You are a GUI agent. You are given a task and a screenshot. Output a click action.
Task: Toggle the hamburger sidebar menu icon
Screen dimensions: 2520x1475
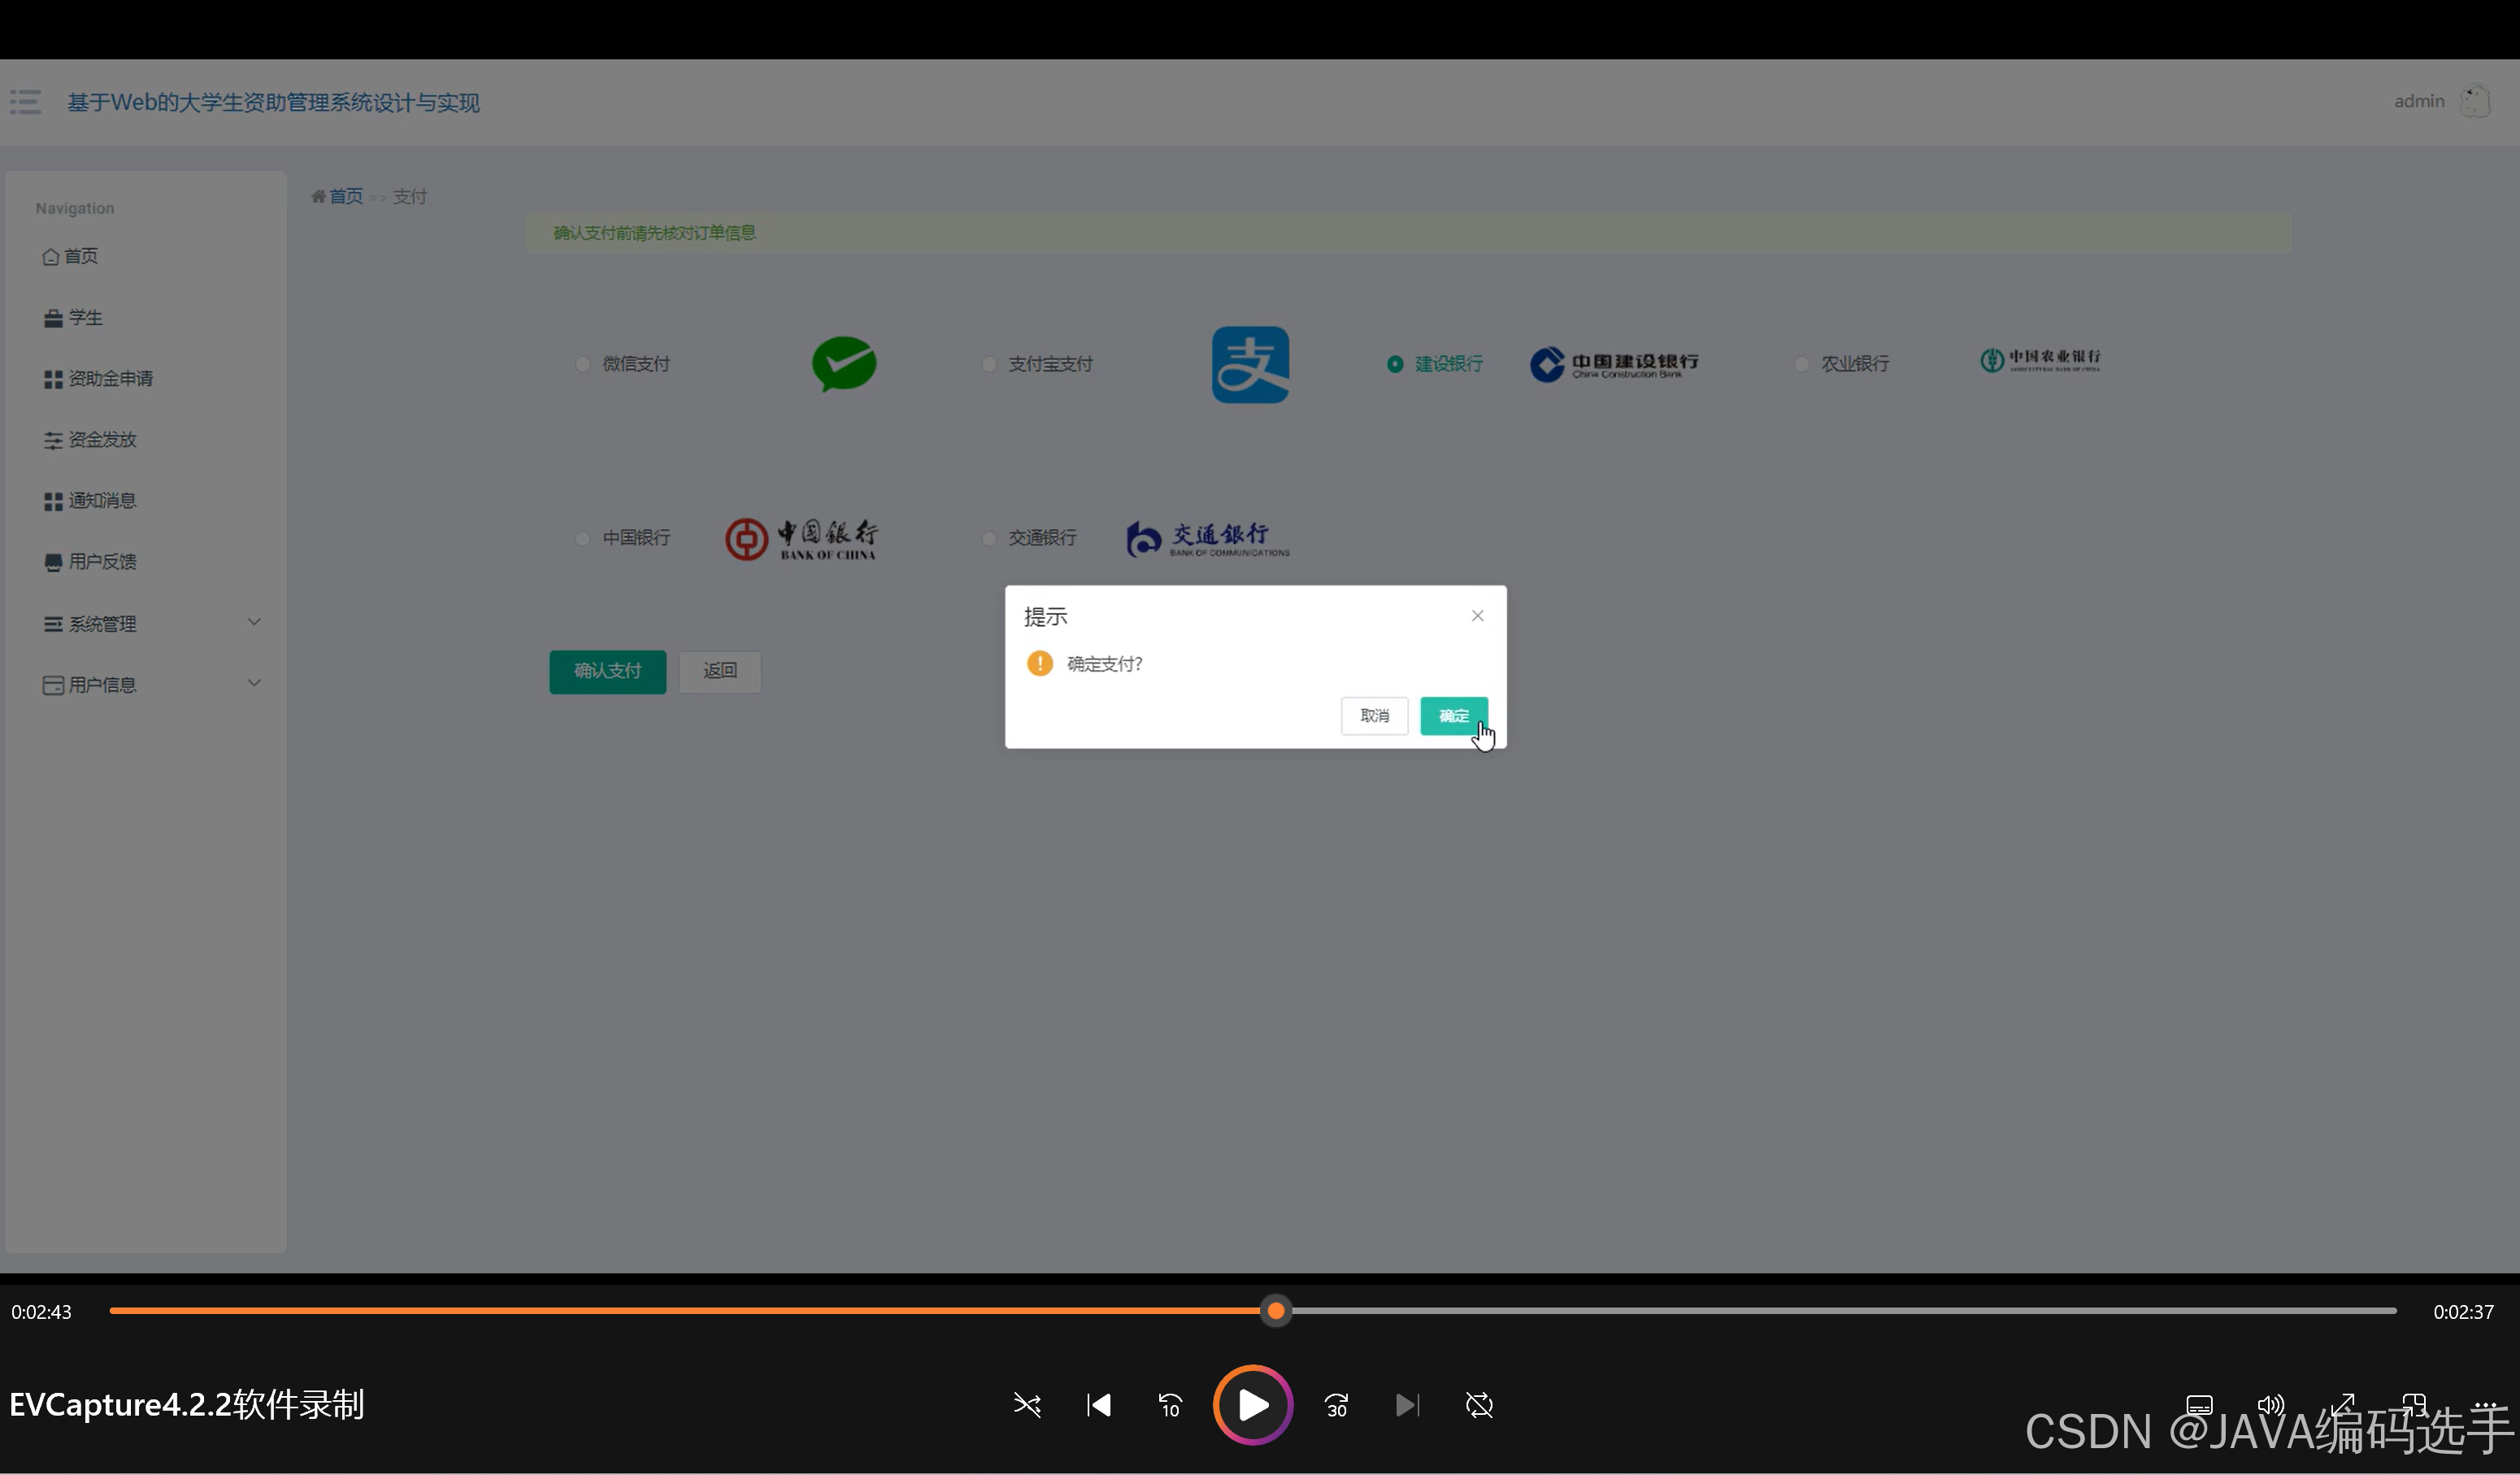tap(25, 101)
